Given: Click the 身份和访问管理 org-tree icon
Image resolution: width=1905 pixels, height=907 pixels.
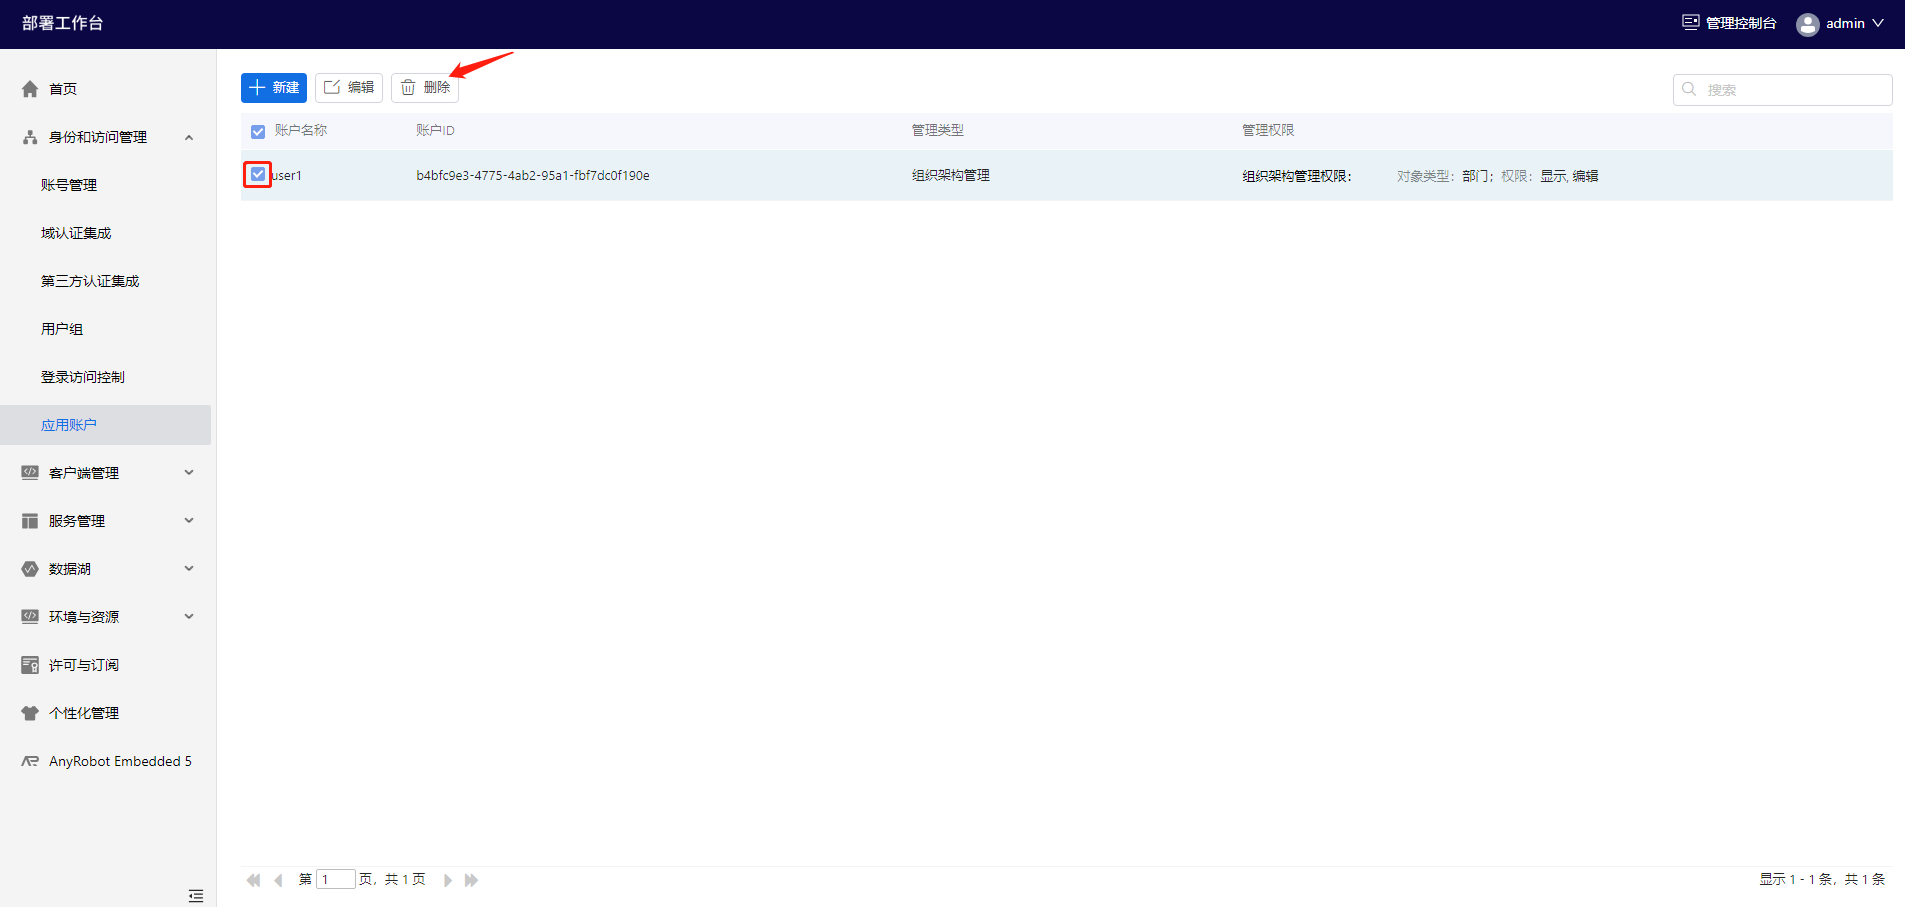Looking at the screenshot, I should click(x=30, y=137).
